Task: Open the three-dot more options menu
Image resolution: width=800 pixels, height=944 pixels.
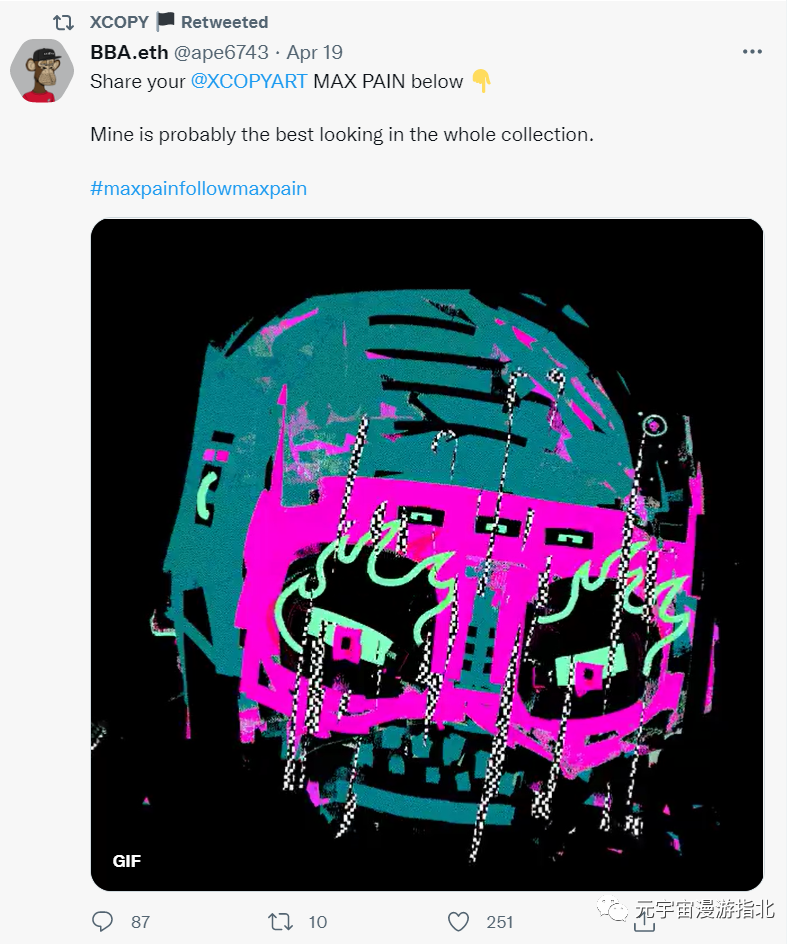Action: (752, 52)
